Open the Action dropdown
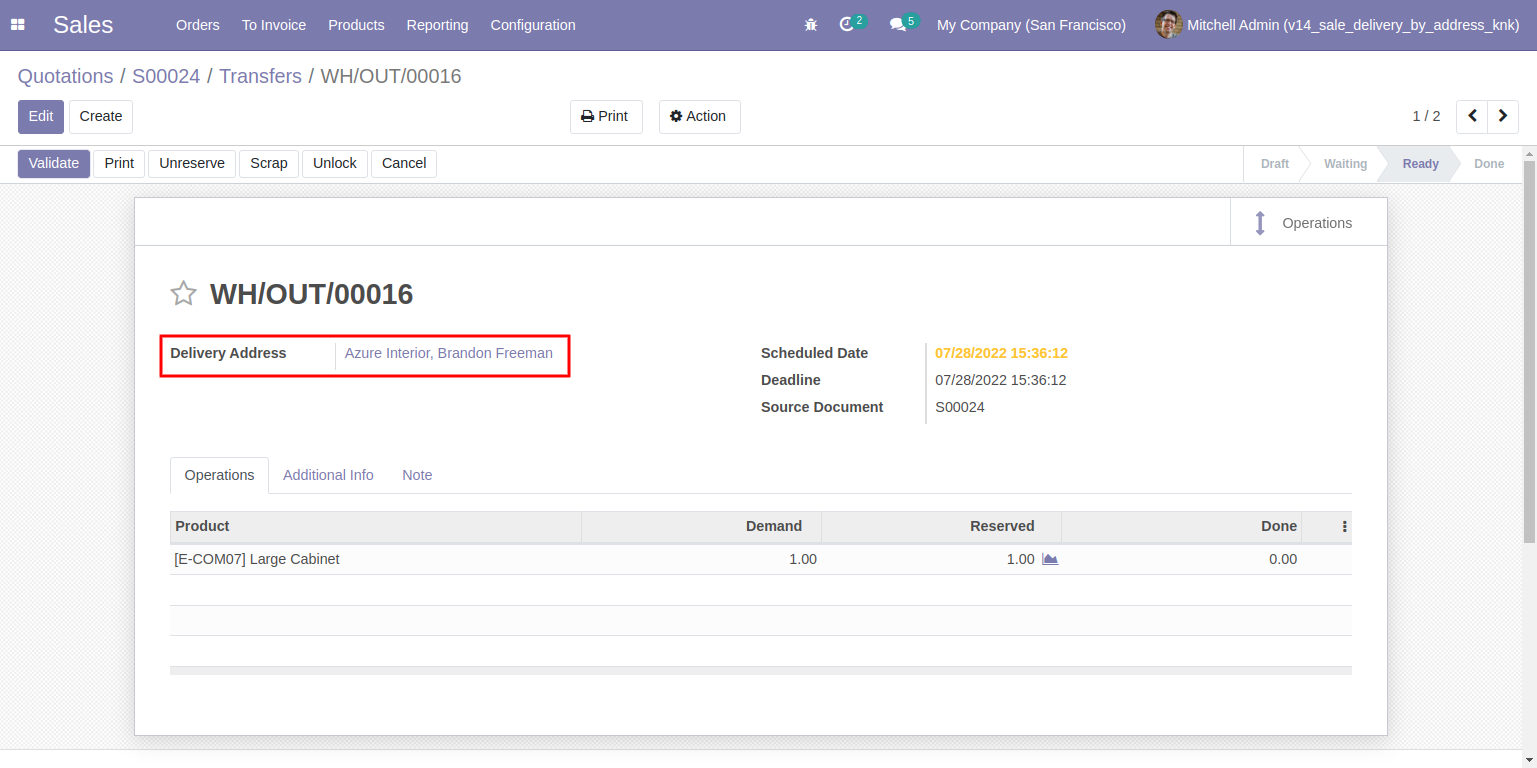Screen dimensions: 1537x768 click(x=699, y=116)
